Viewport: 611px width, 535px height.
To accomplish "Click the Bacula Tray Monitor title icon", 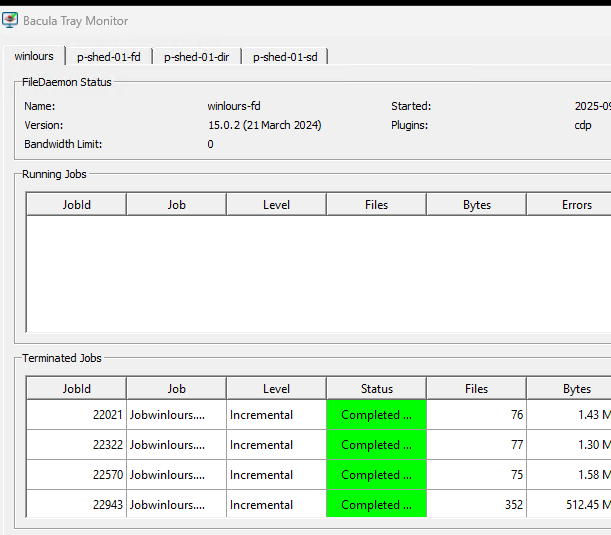I will pyautogui.click(x=12, y=20).
